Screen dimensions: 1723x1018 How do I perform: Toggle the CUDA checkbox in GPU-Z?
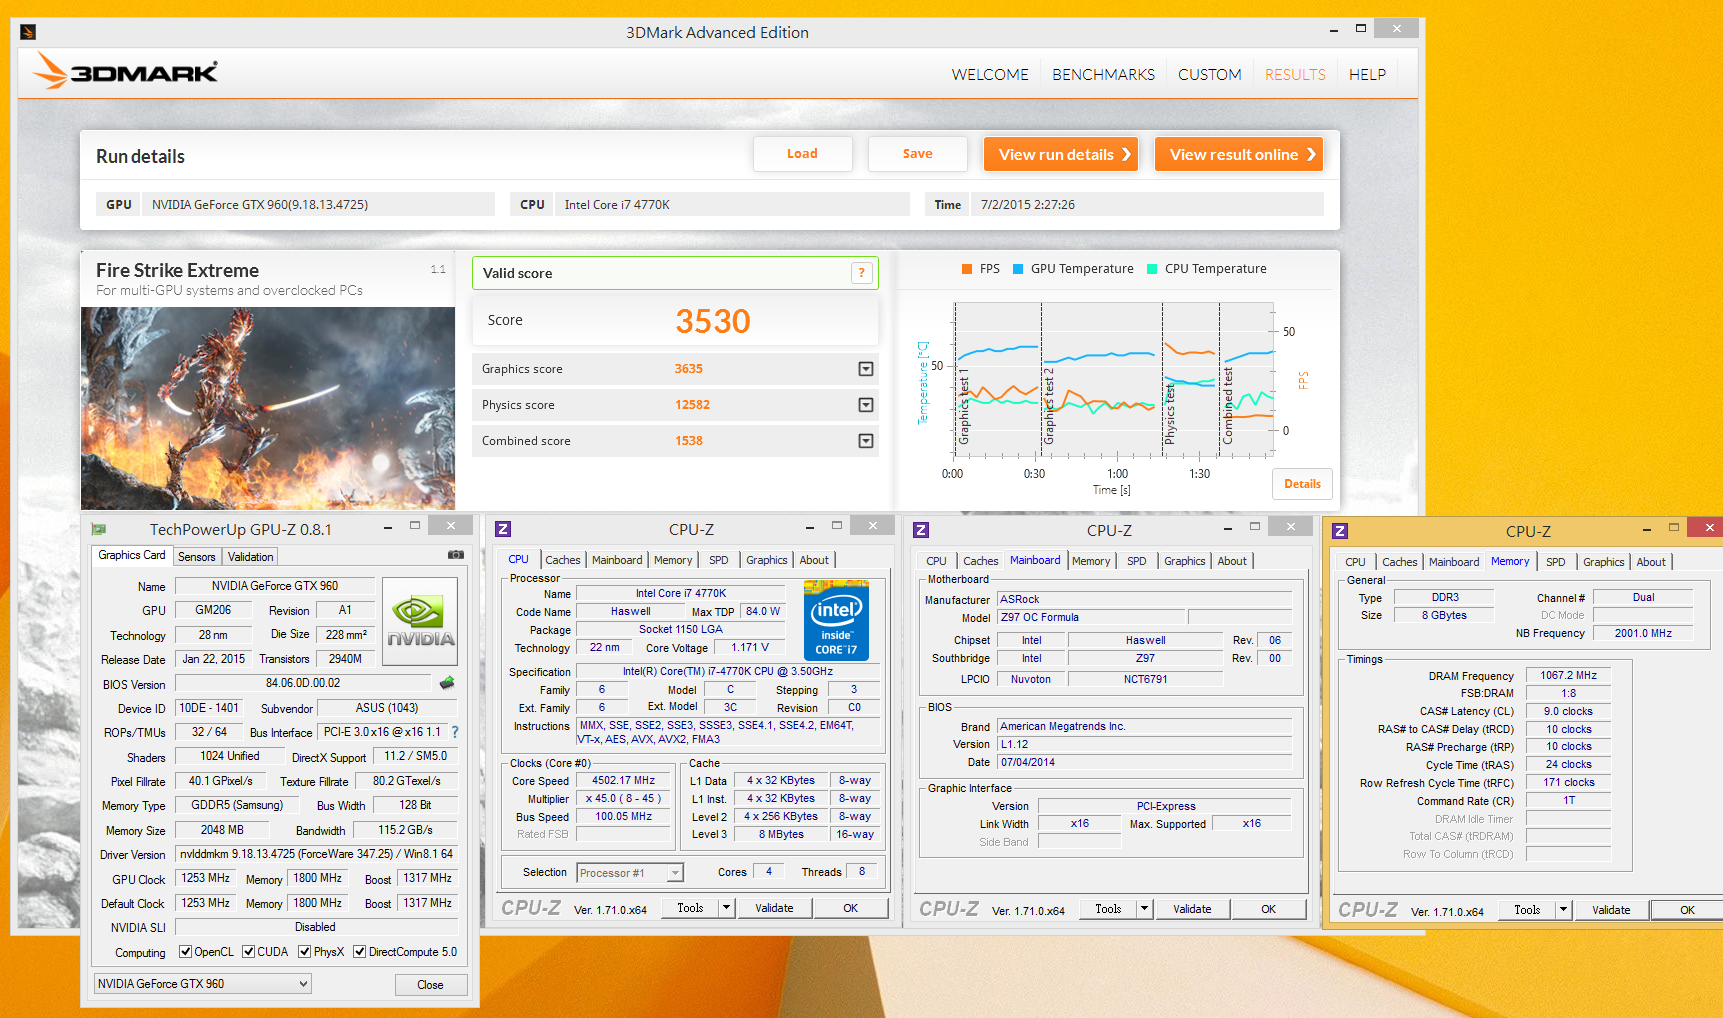click(x=248, y=952)
